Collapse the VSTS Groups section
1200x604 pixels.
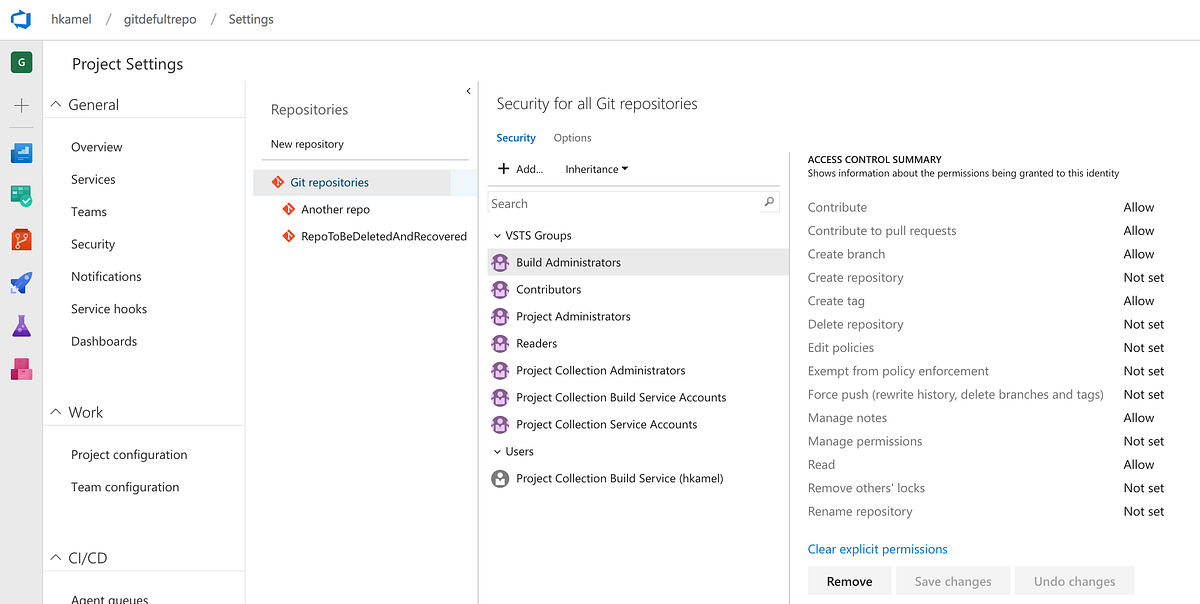496,235
